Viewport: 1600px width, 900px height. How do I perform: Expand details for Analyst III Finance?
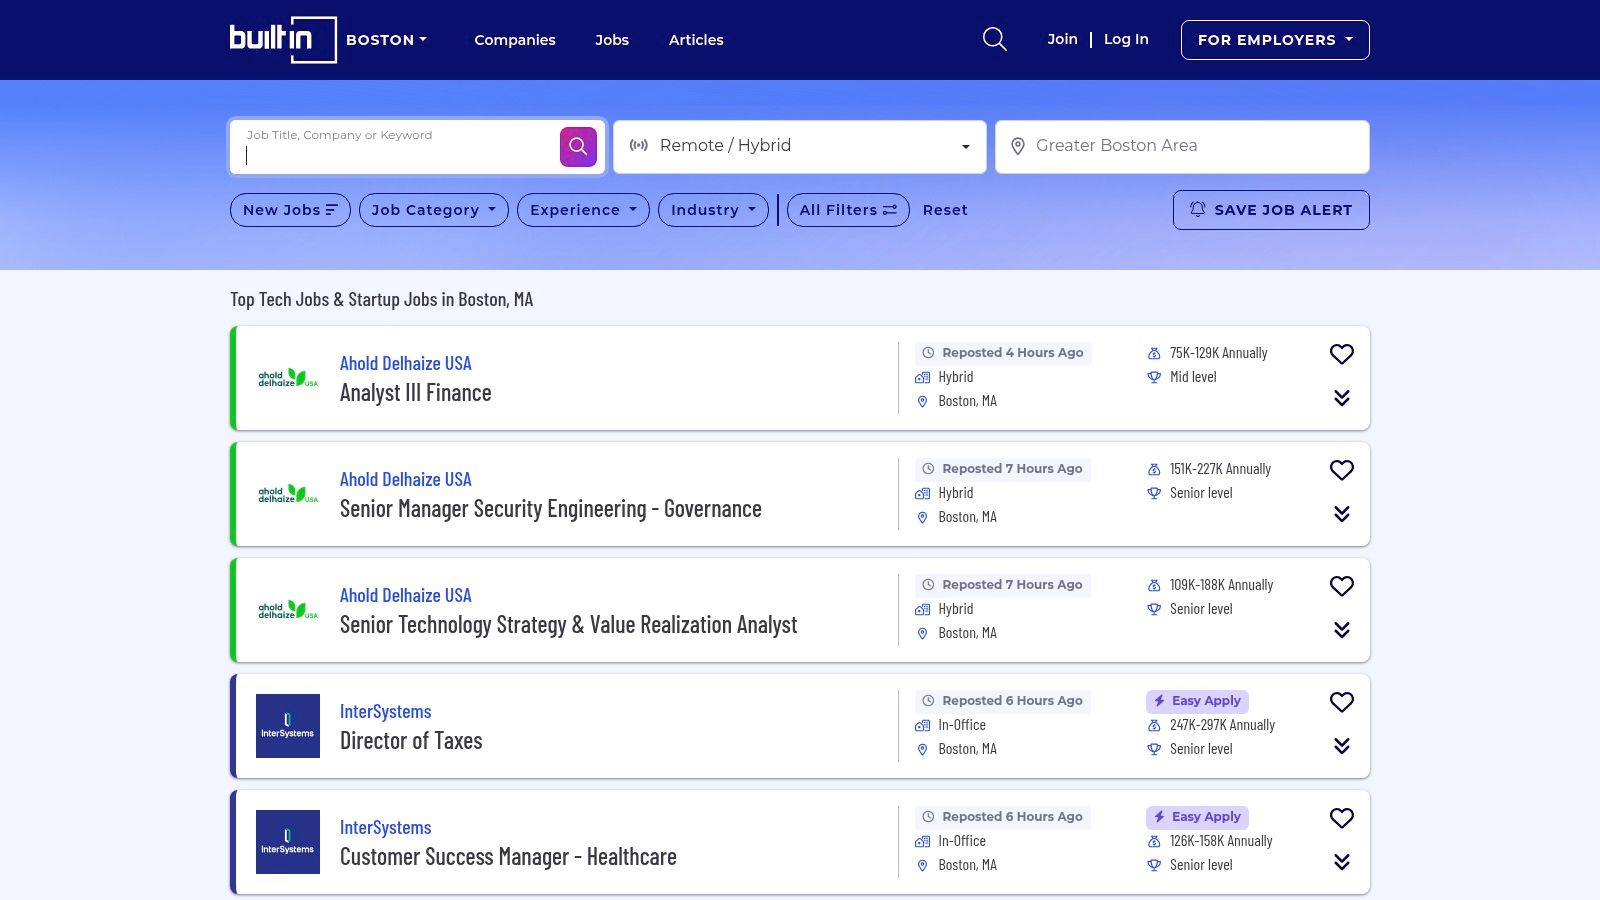(x=1342, y=398)
